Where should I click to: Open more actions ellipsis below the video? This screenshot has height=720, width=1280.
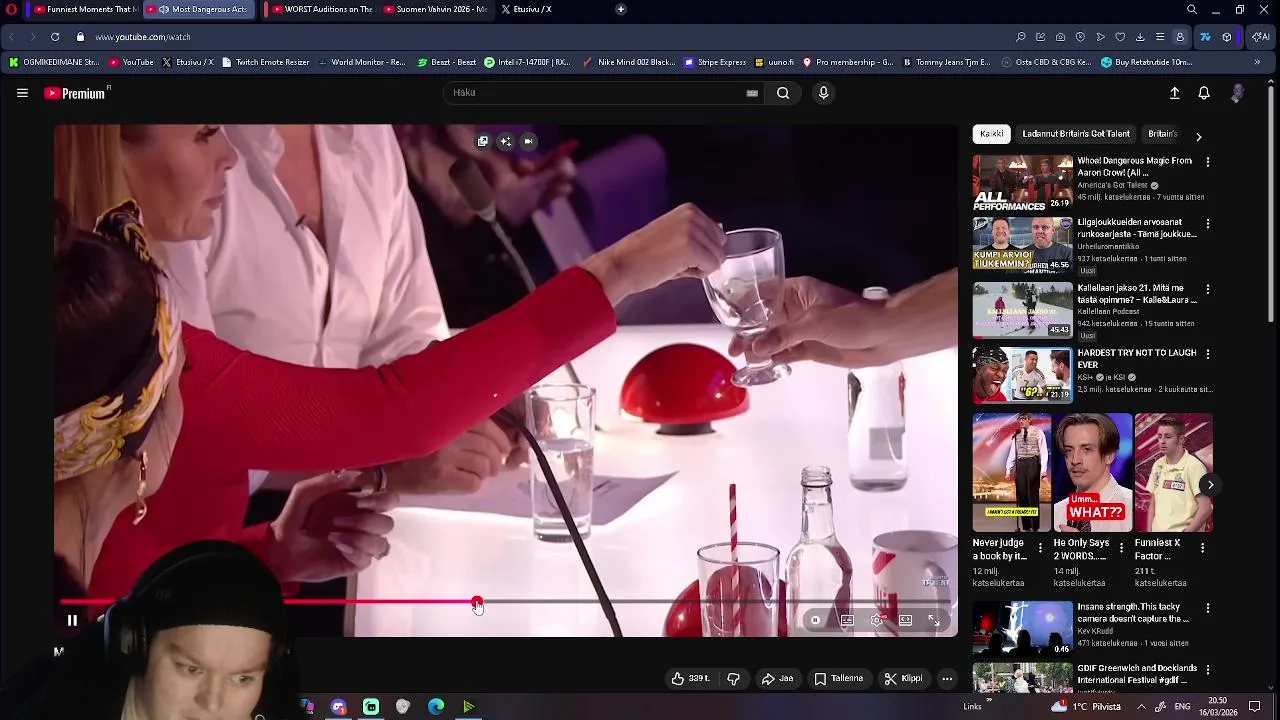pyautogui.click(x=947, y=679)
